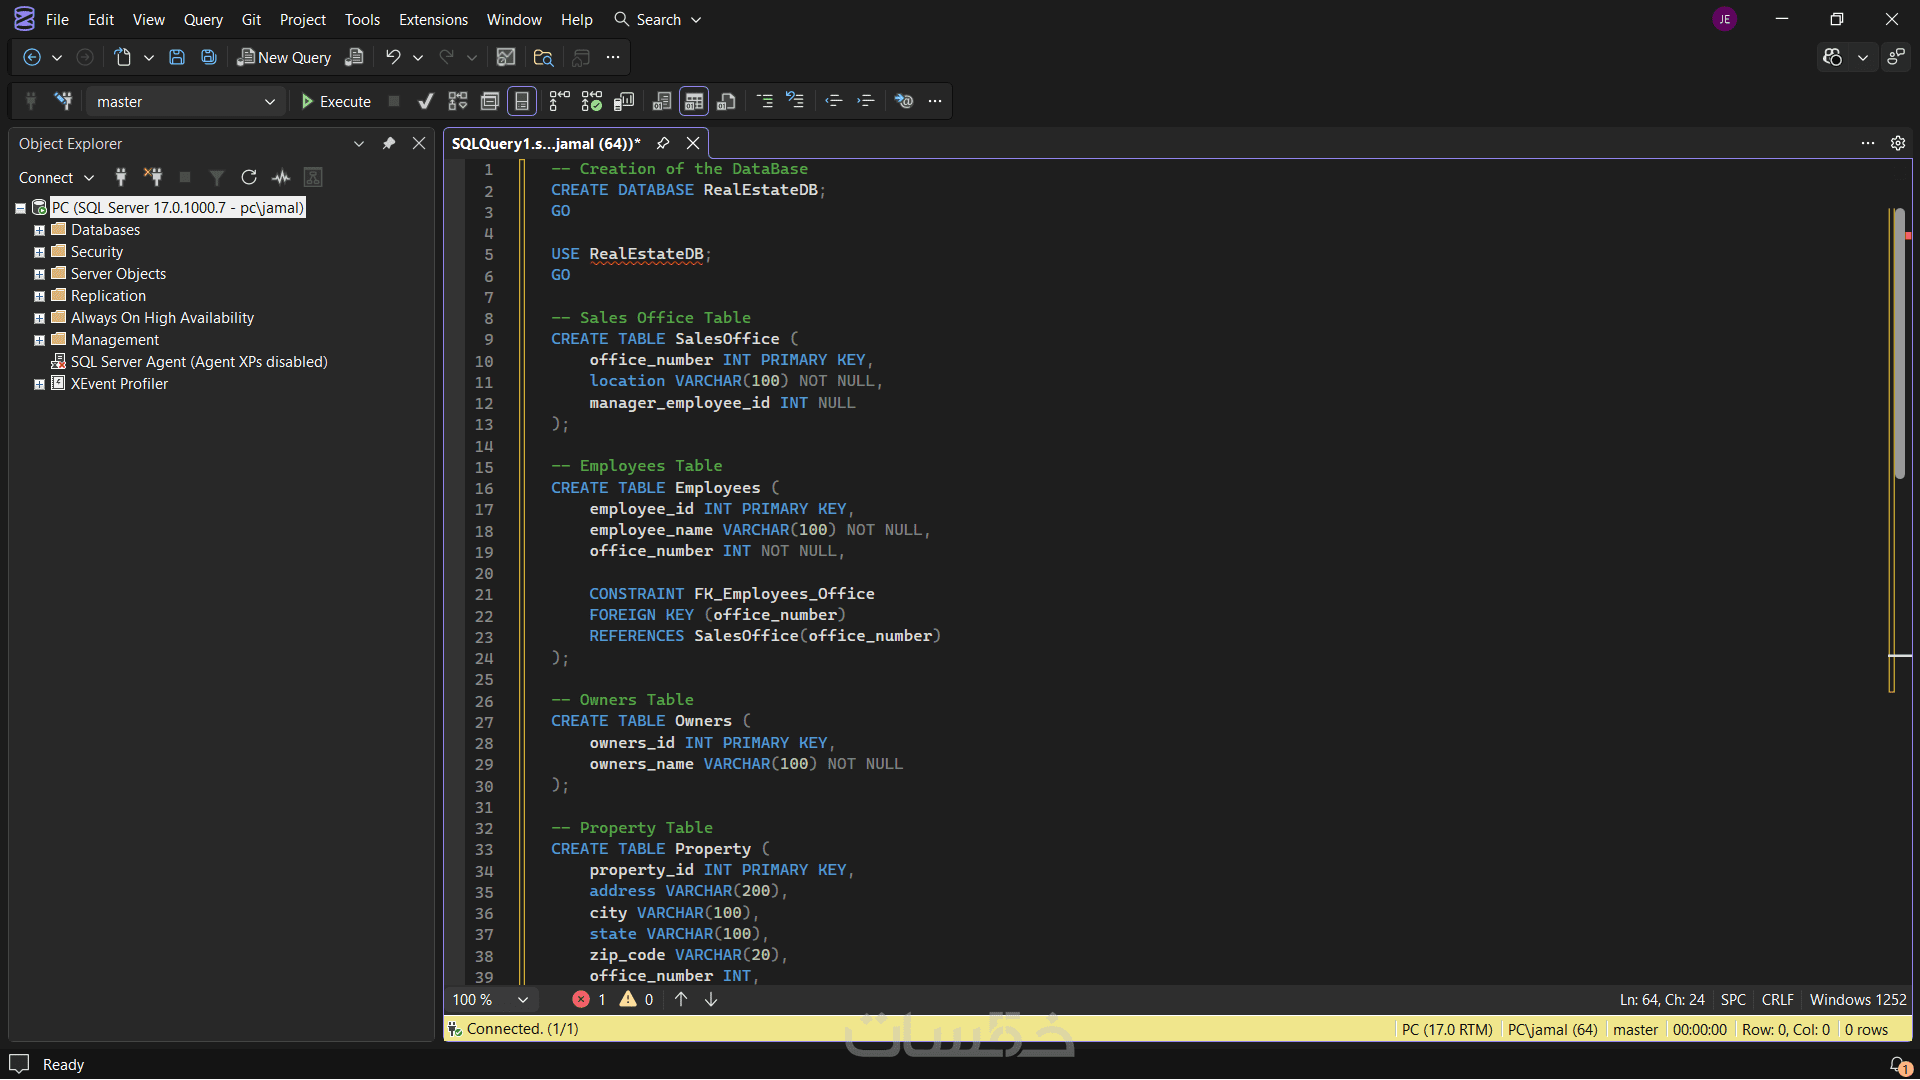
Task: Click the Save file icon
Action: (x=177, y=57)
